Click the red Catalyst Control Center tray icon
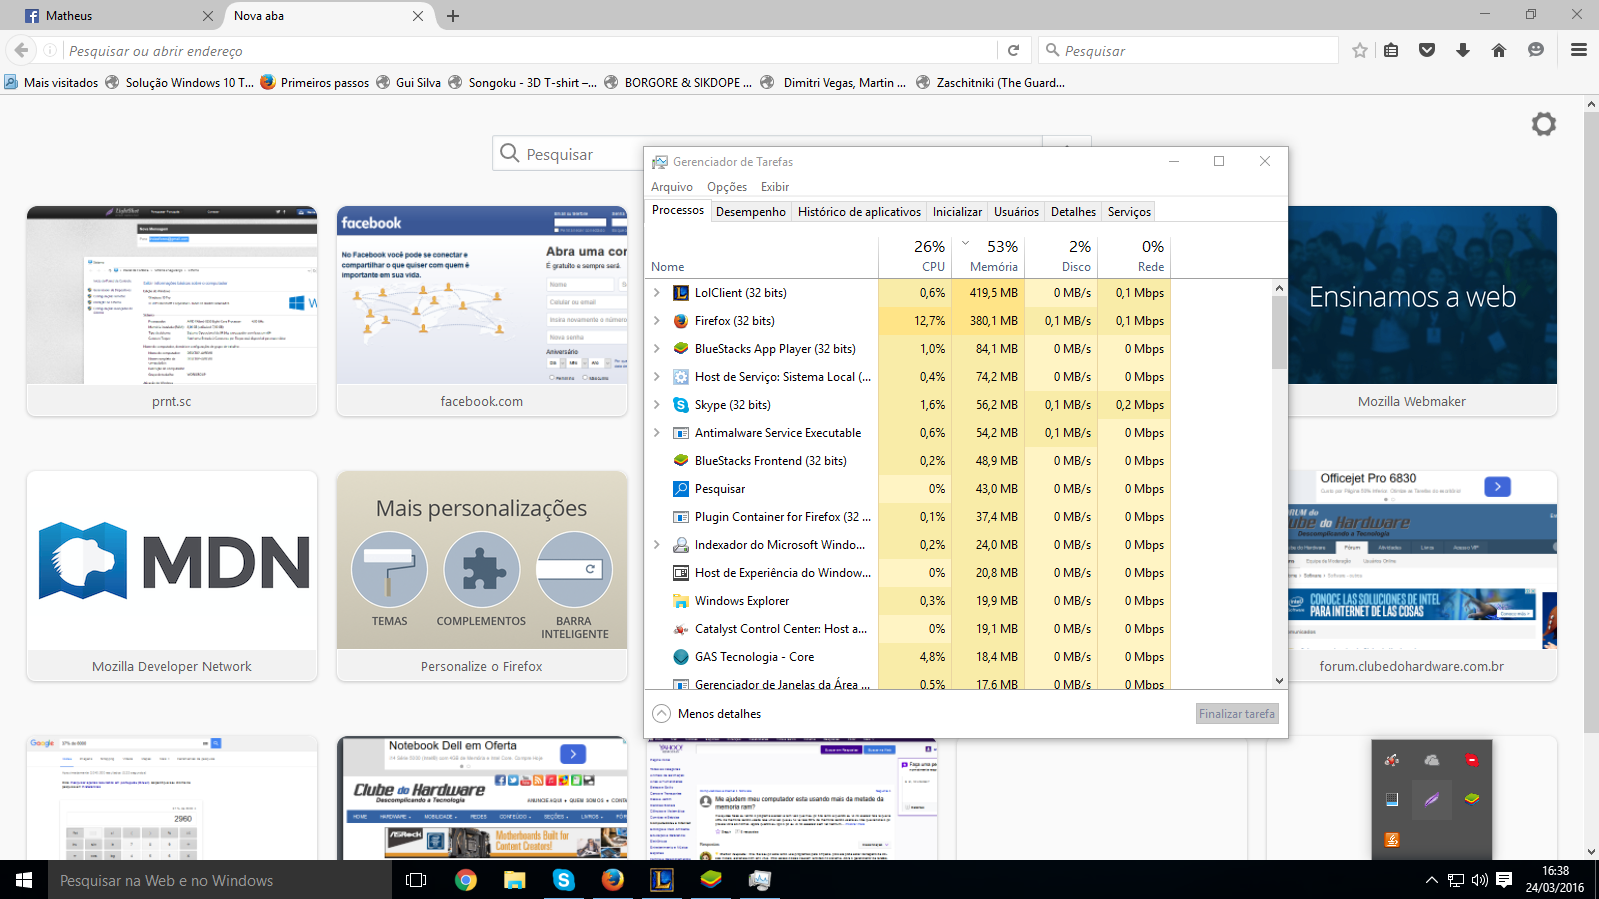This screenshot has width=1599, height=899. tap(1392, 760)
